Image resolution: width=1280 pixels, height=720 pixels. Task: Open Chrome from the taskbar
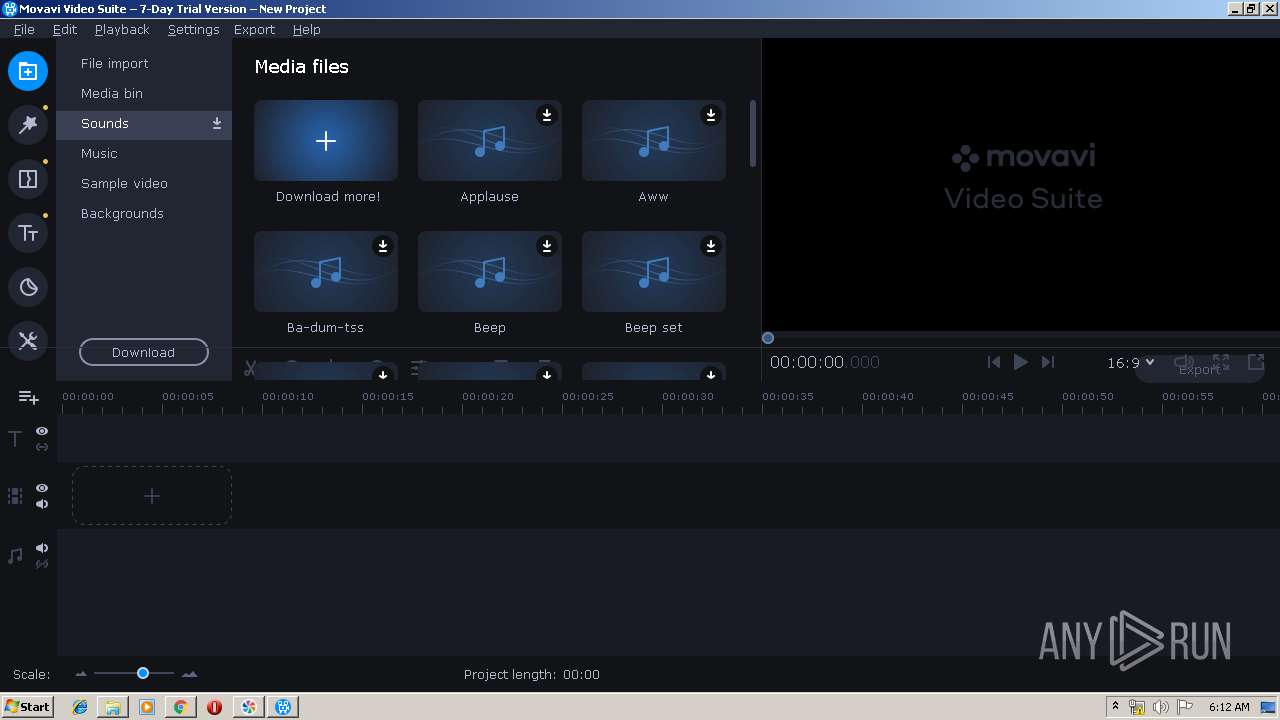tap(180, 707)
